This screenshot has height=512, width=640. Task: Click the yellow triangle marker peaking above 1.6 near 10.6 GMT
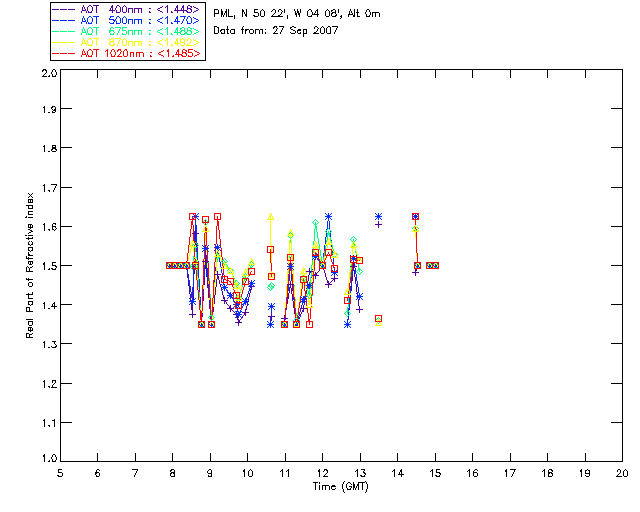tap(270, 217)
